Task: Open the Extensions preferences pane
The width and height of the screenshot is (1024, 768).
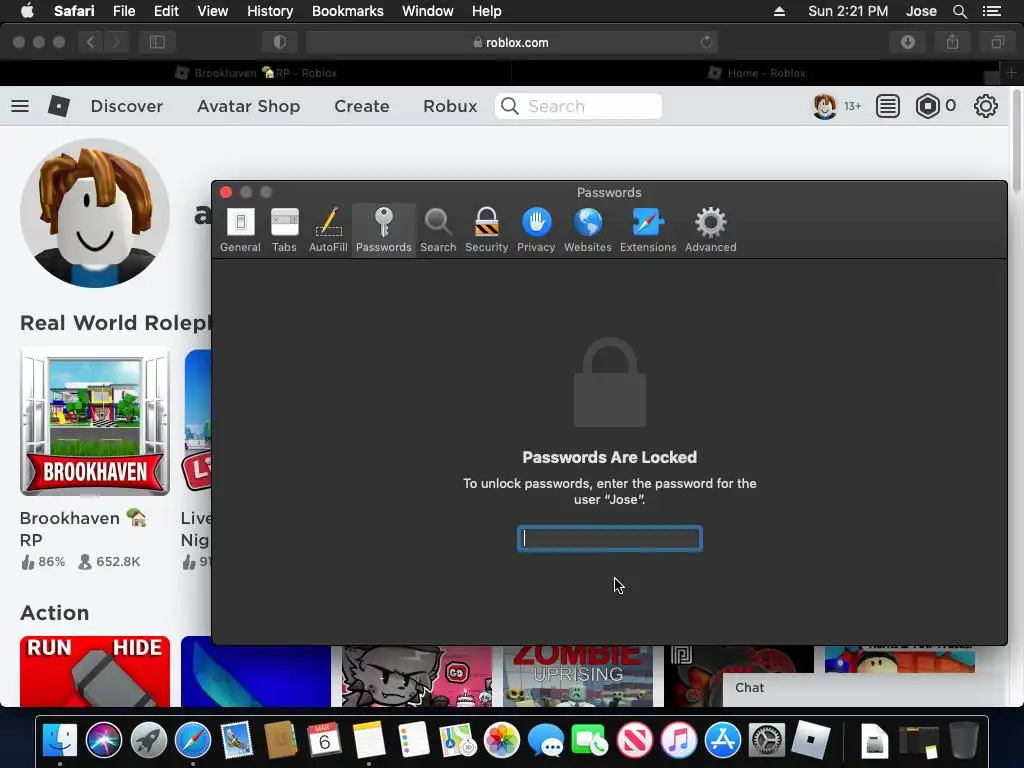Action: [648, 230]
